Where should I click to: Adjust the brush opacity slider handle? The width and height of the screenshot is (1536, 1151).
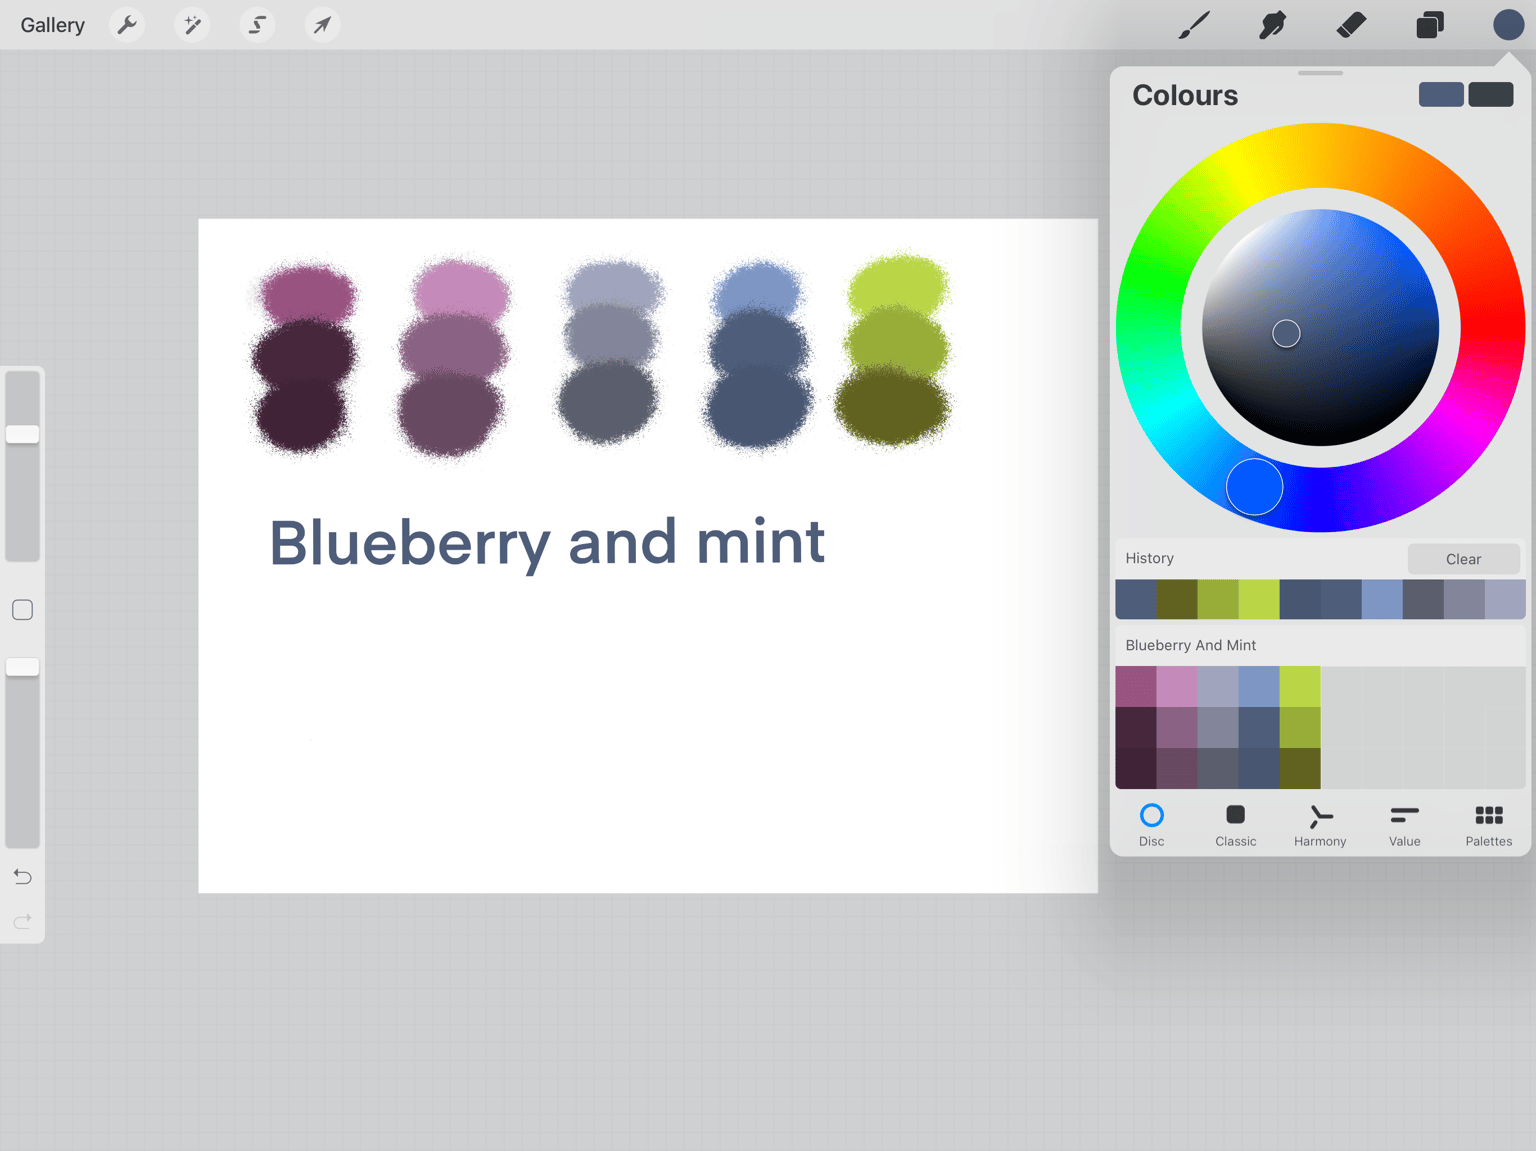[x=22, y=667]
